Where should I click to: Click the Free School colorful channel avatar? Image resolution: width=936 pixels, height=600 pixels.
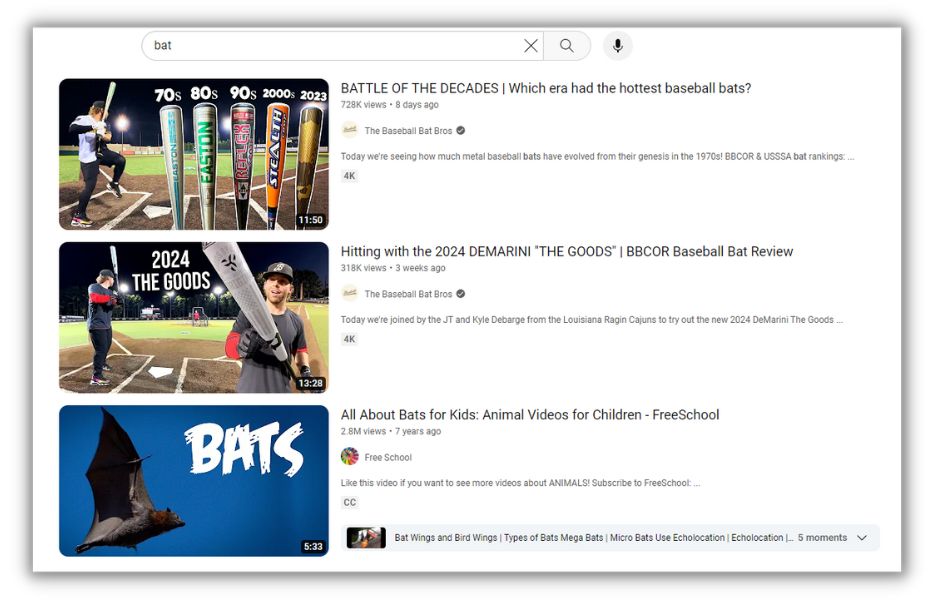click(x=350, y=457)
